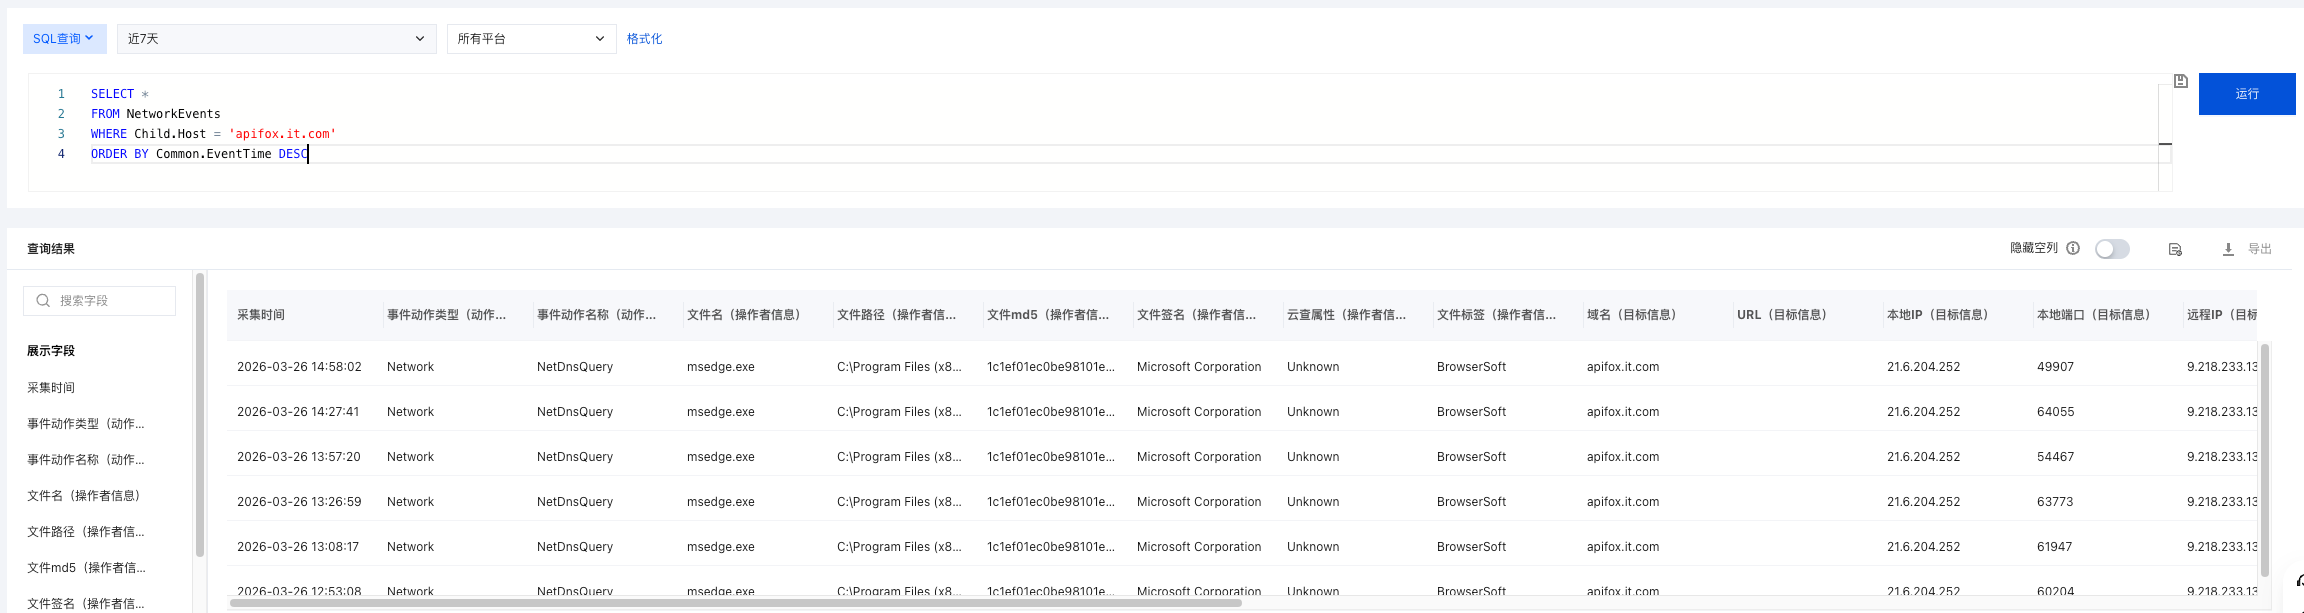Click the 格式化 format link
Viewport: 2304px width, 613px height.
click(644, 39)
